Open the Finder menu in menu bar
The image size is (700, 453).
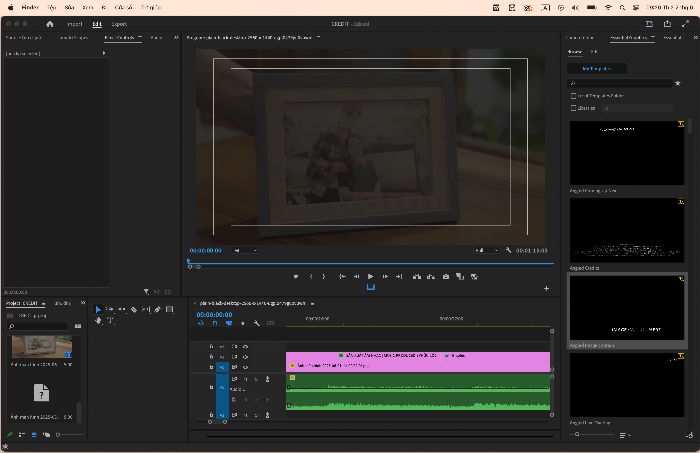pyautogui.click(x=30, y=8)
